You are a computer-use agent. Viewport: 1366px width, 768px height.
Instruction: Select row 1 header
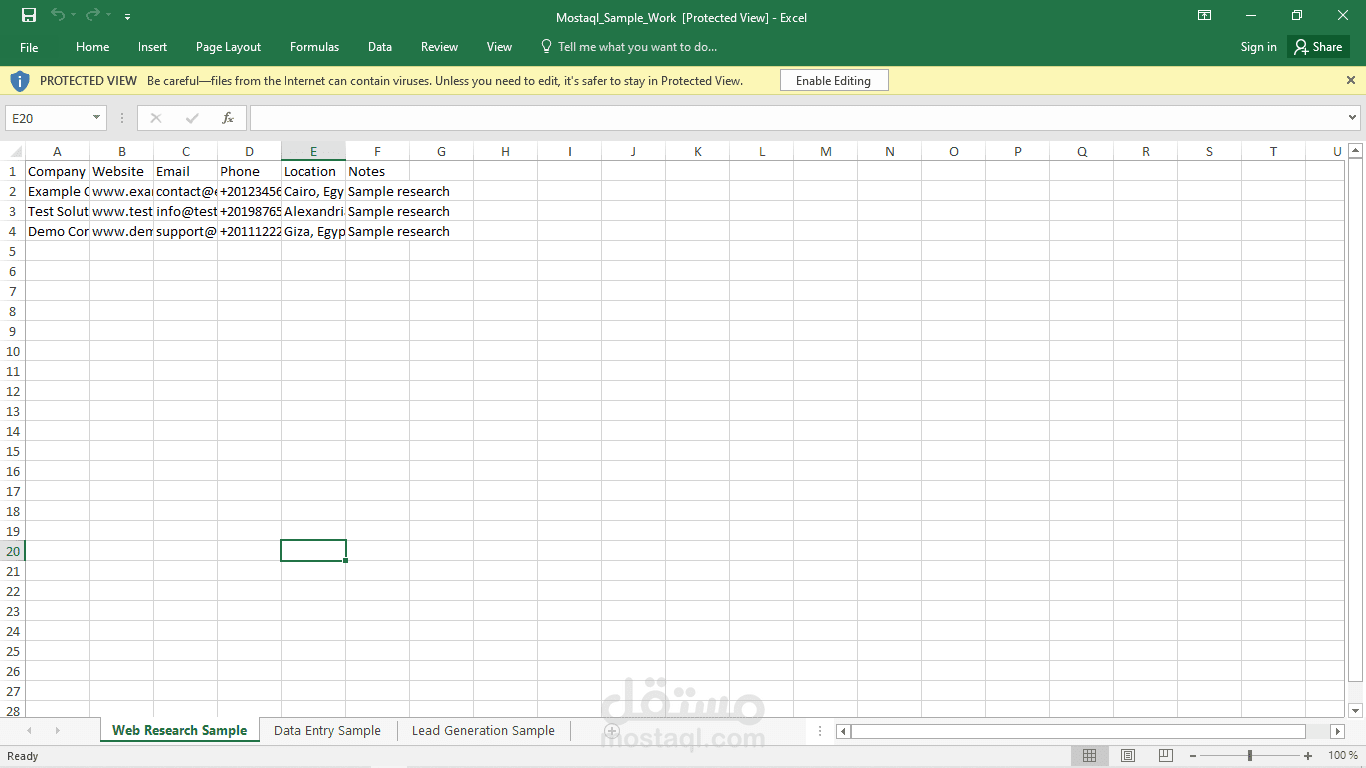click(x=13, y=171)
